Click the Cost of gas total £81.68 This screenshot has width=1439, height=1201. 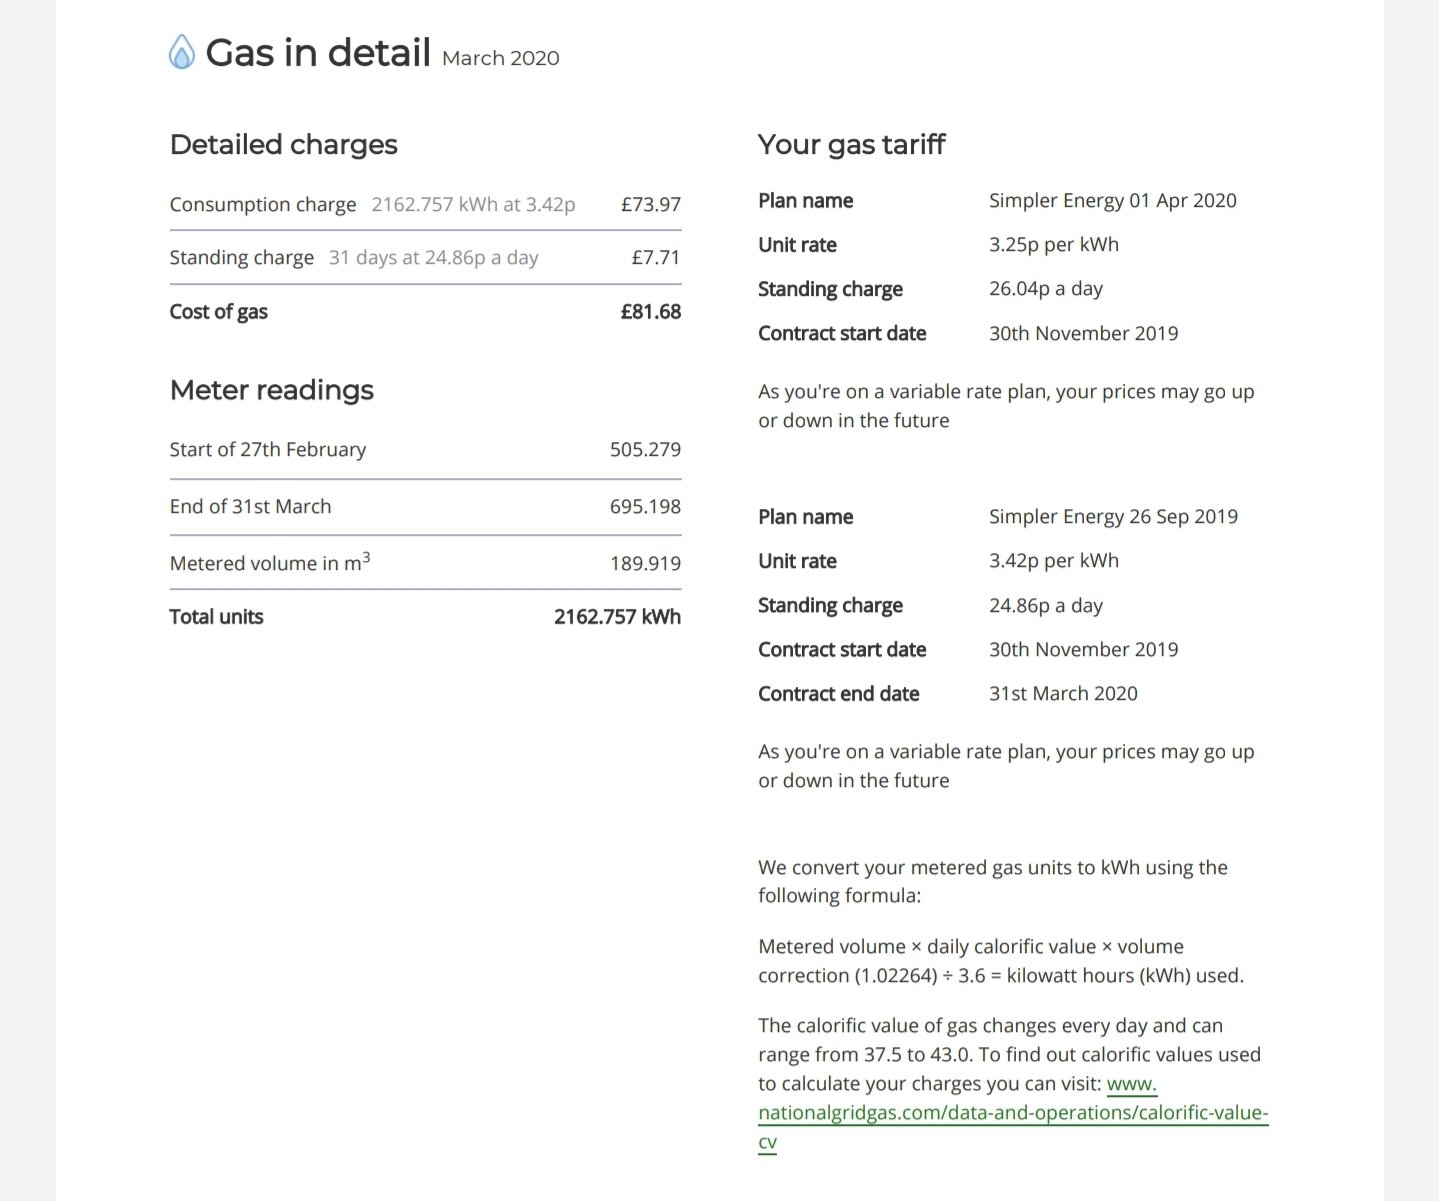click(650, 311)
